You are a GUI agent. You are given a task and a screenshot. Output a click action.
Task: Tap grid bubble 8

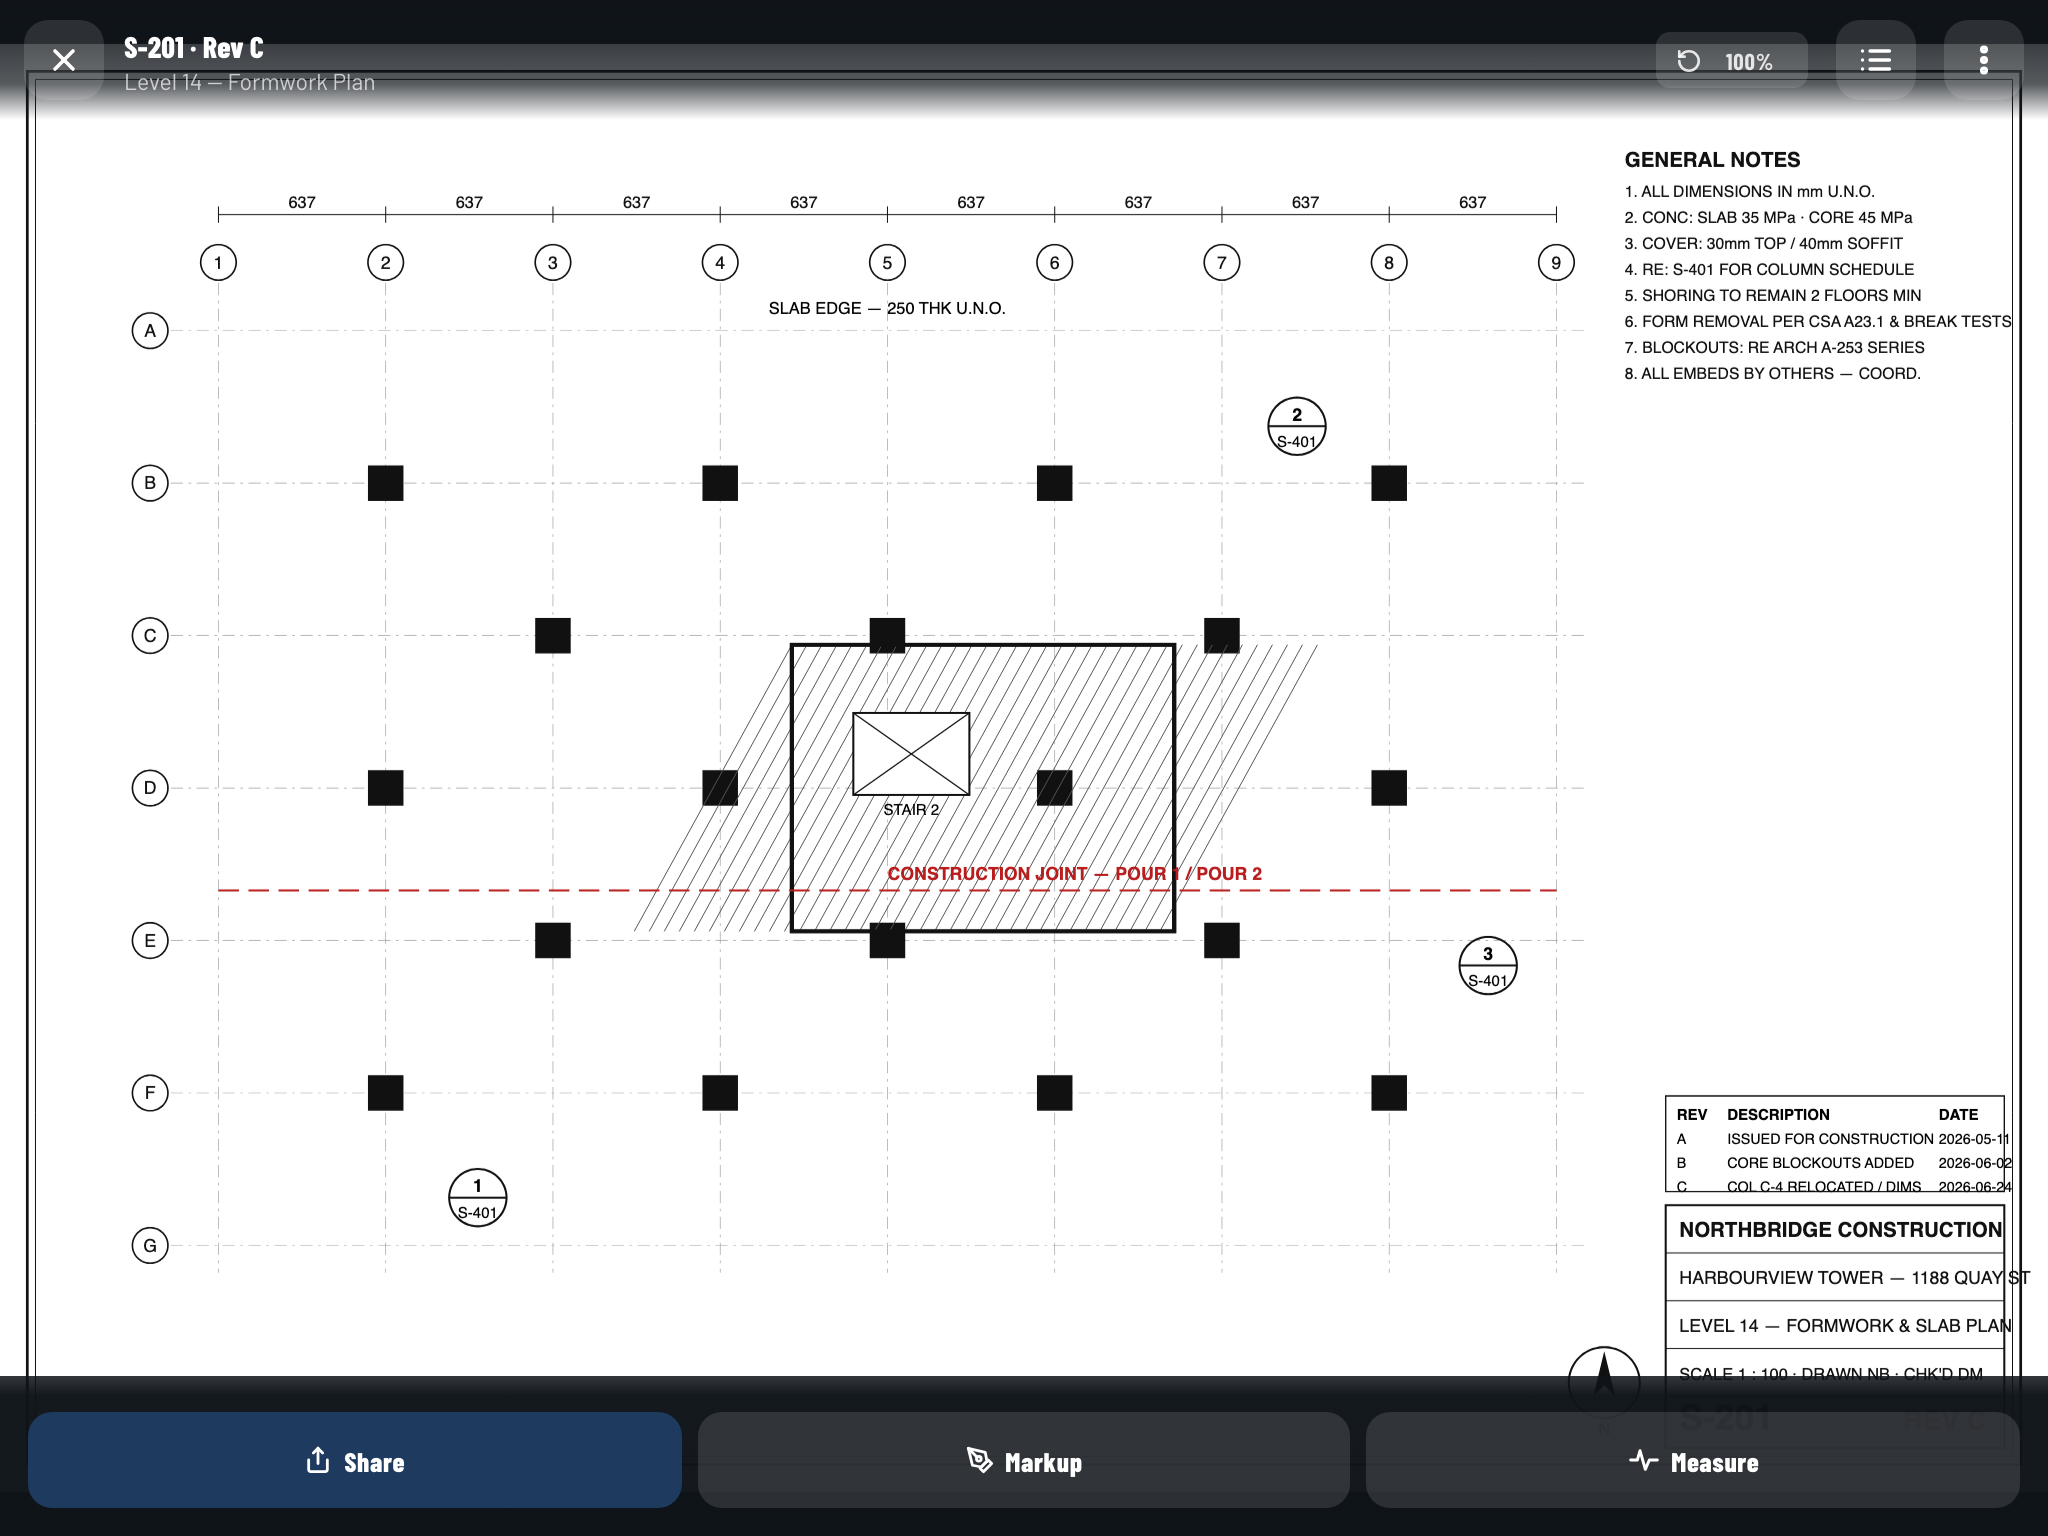point(1389,263)
